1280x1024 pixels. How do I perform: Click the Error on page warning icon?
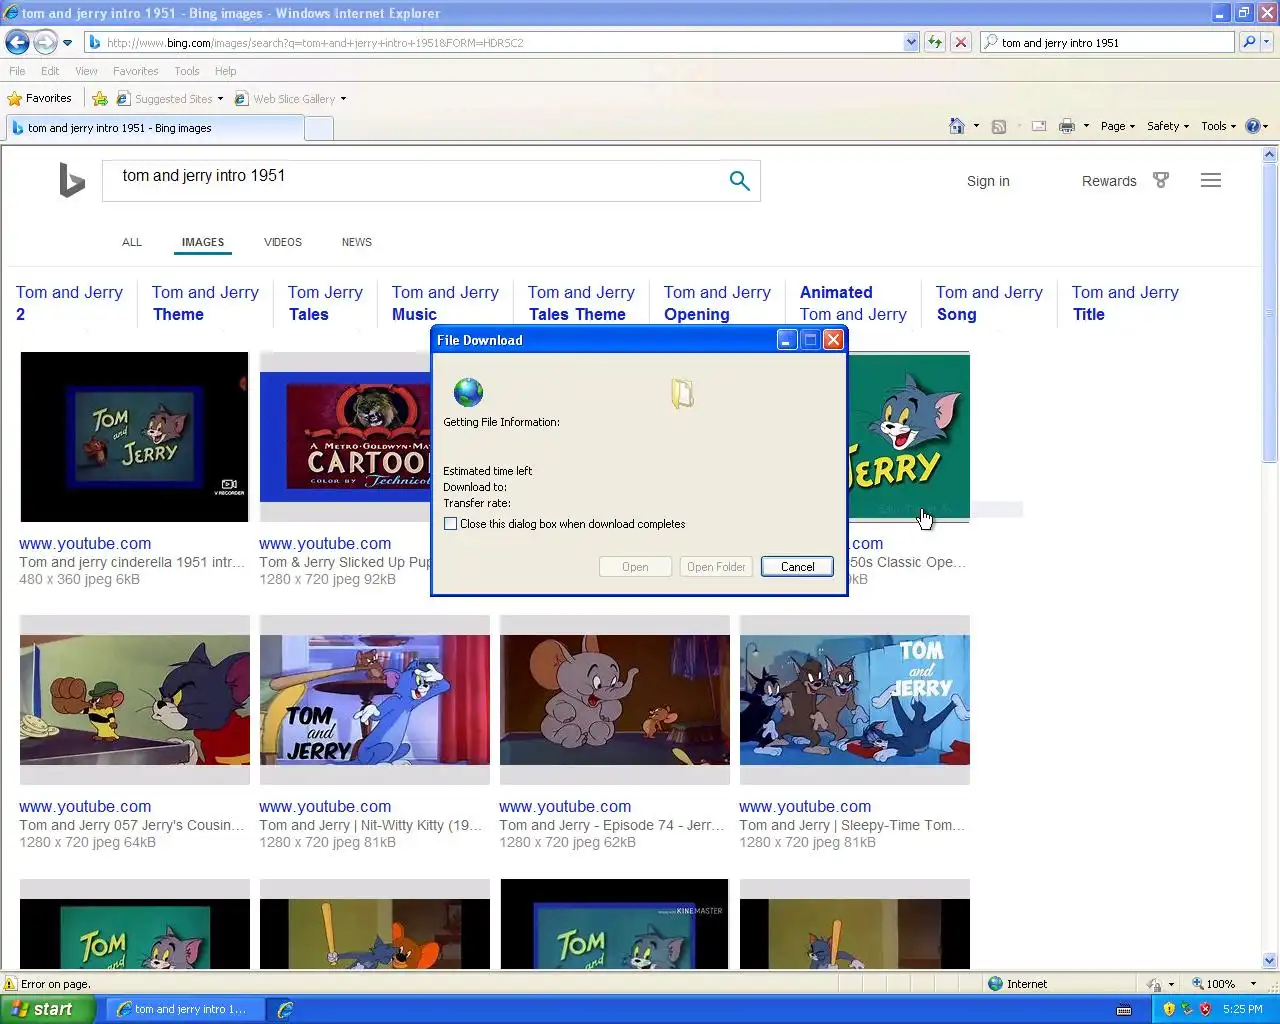[11, 984]
